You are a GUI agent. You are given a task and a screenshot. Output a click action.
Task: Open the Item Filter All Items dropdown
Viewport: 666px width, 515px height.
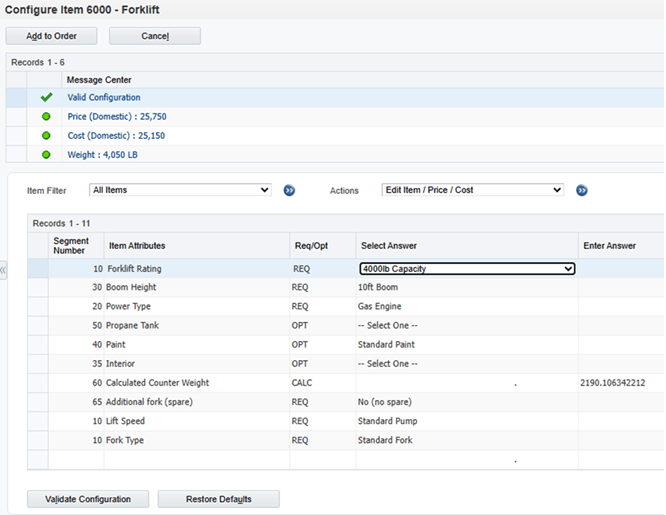(180, 190)
